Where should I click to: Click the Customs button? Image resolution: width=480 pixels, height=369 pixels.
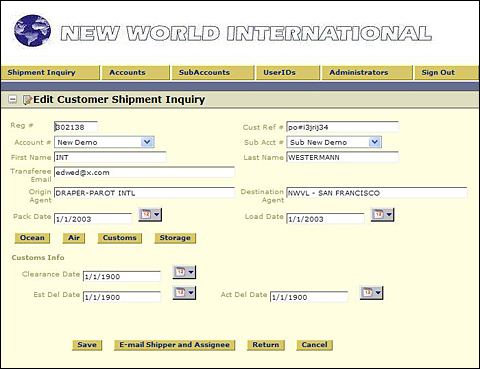pos(120,238)
